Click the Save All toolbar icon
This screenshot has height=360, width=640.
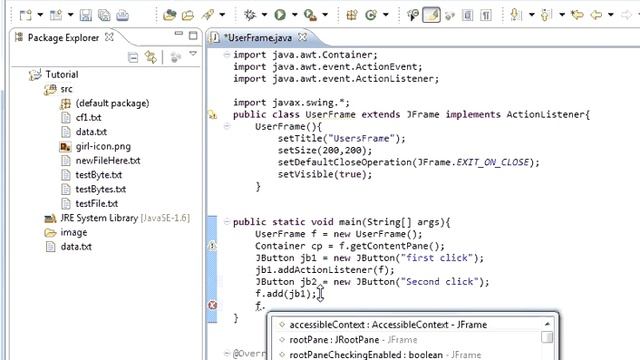pyautogui.click(x=104, y=15)
